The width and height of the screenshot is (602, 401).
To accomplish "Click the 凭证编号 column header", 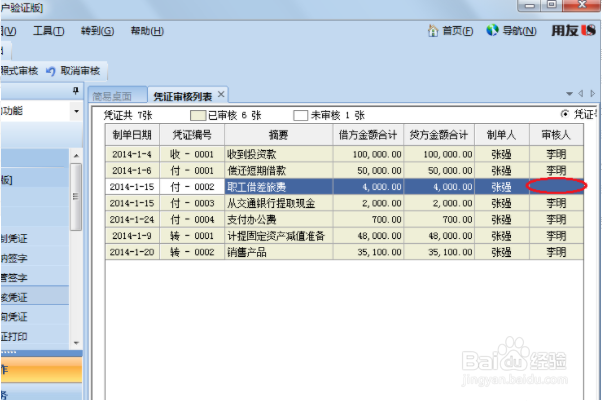I will pyautogui.click(x=192, y=135).
